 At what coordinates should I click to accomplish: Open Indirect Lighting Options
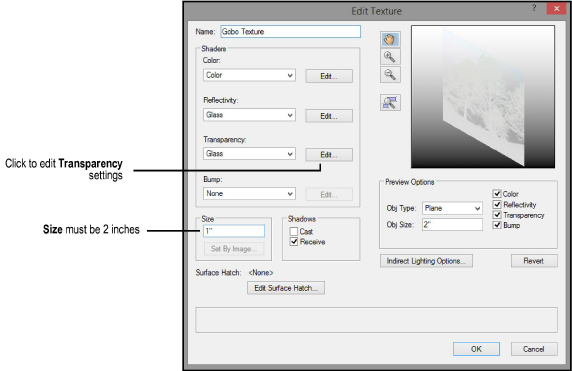click(x=426, y=261)
